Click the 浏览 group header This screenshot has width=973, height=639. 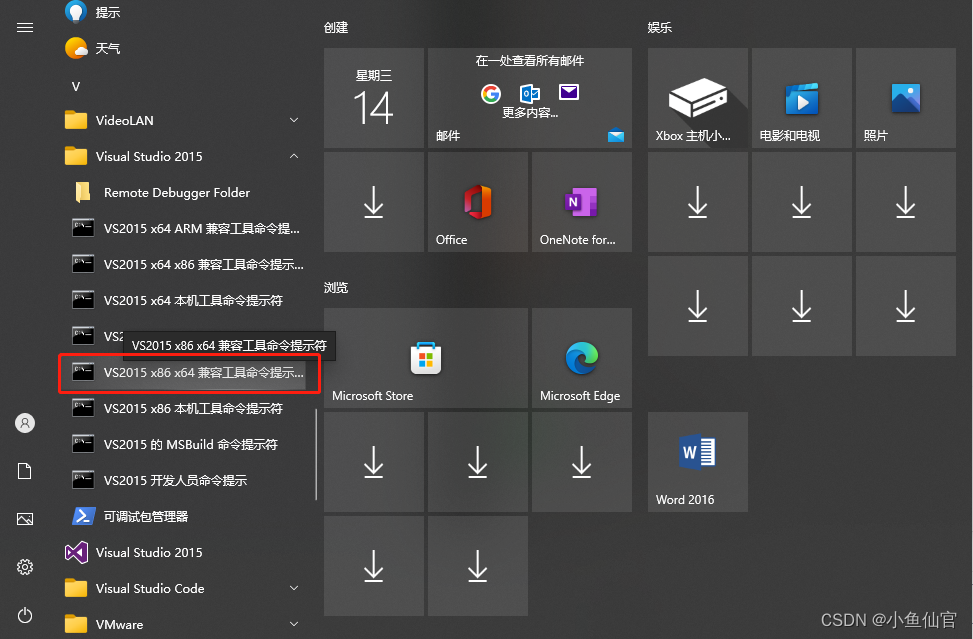(336, 287)
